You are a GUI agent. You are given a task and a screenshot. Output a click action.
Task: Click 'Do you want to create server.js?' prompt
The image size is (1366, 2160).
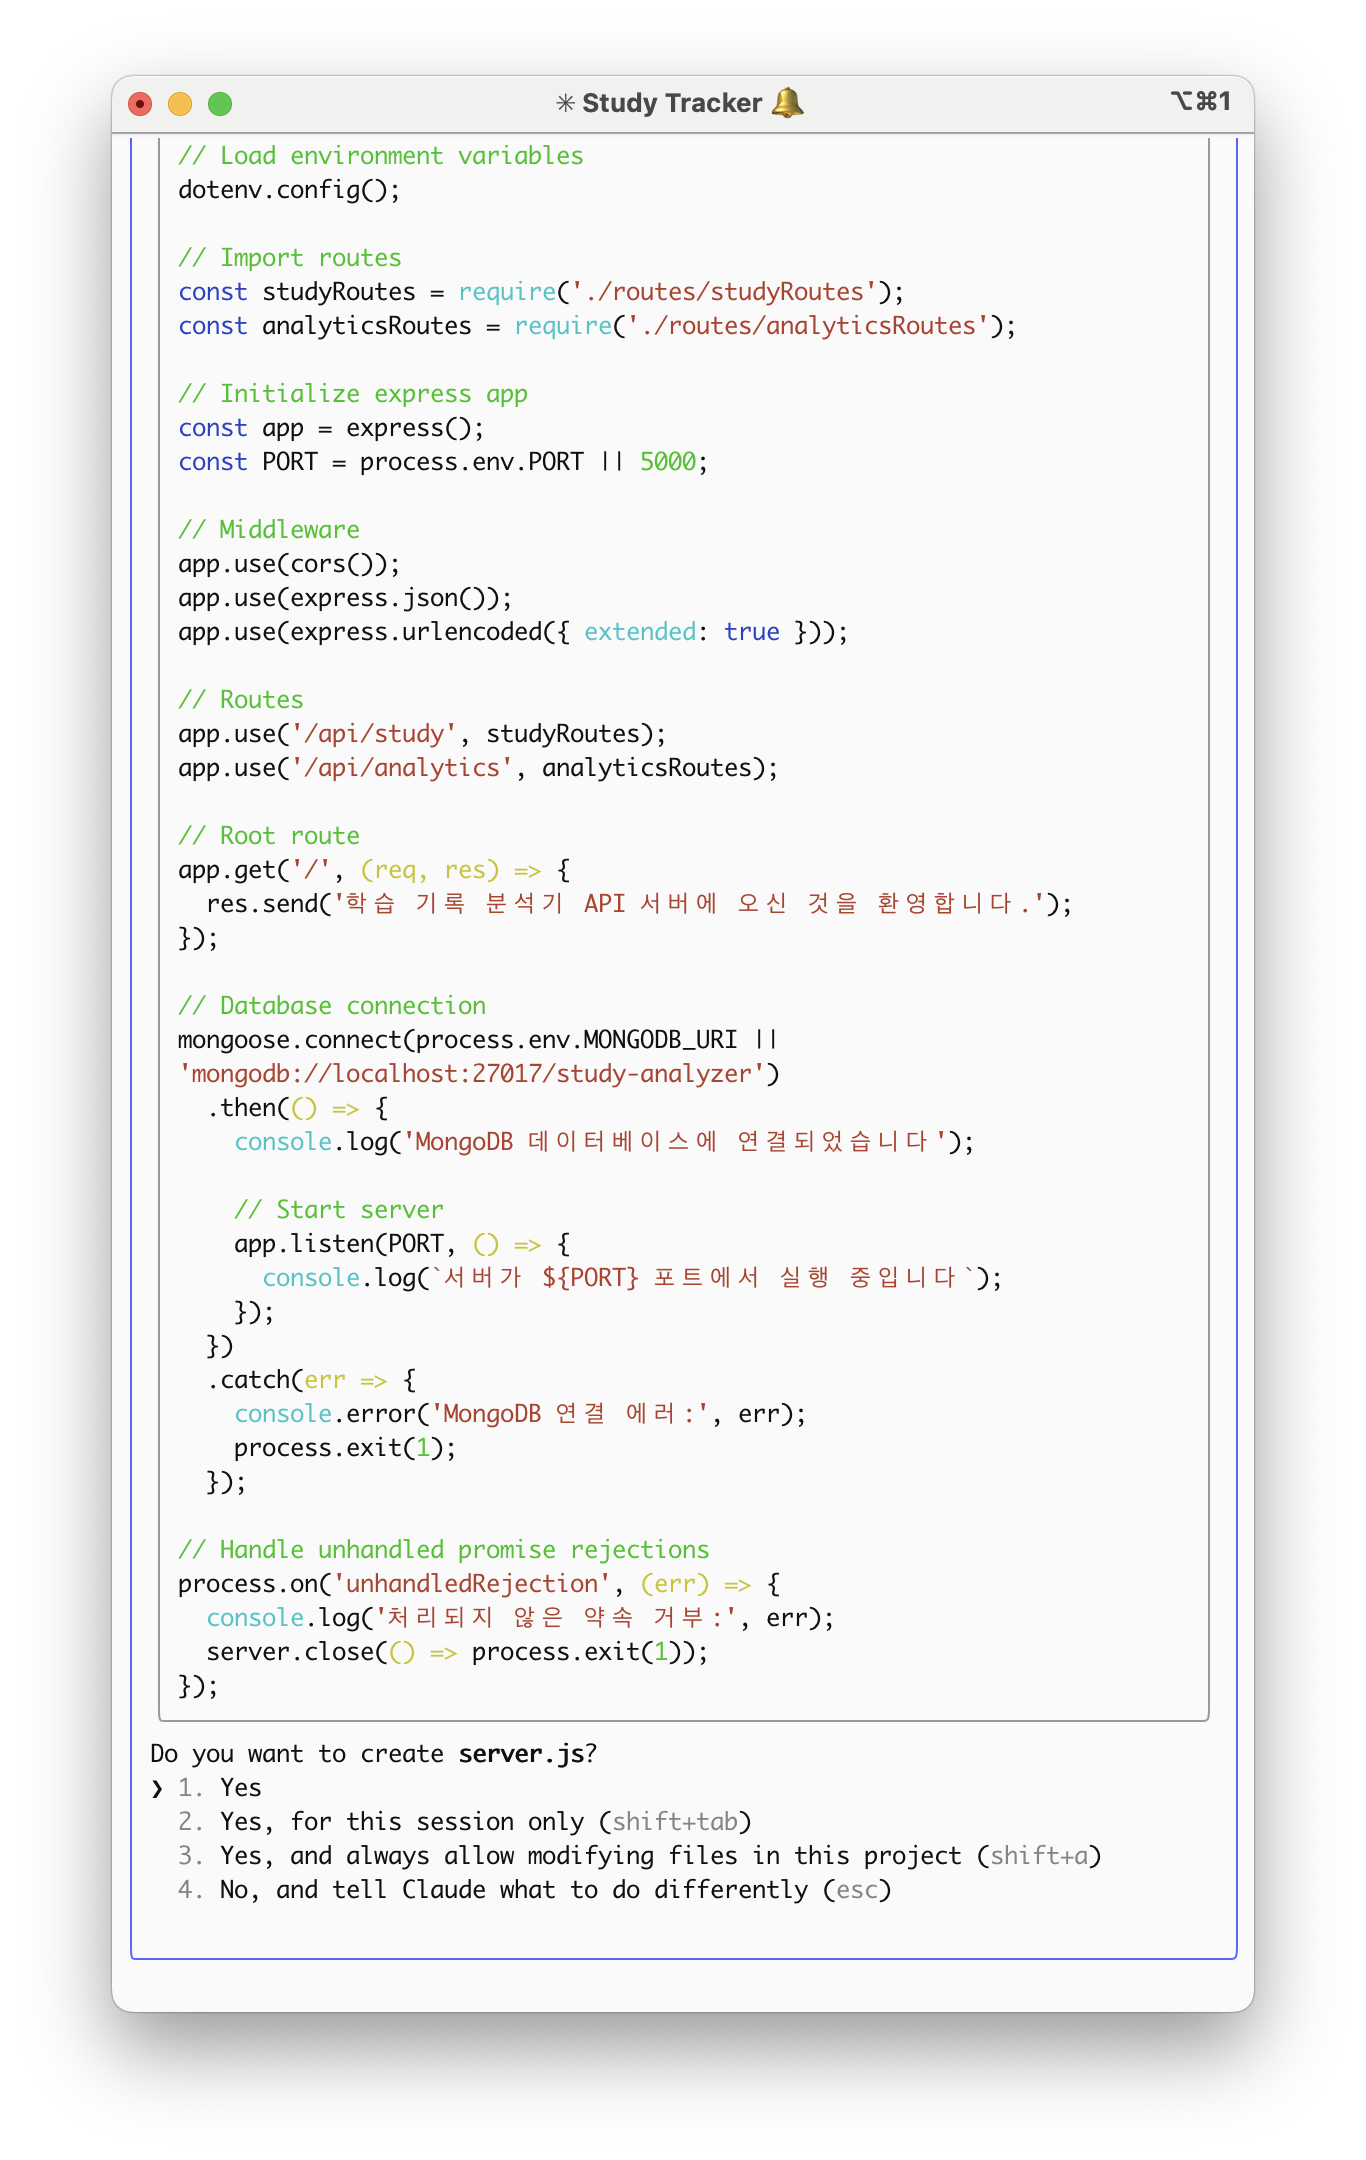coord(374,1753)
